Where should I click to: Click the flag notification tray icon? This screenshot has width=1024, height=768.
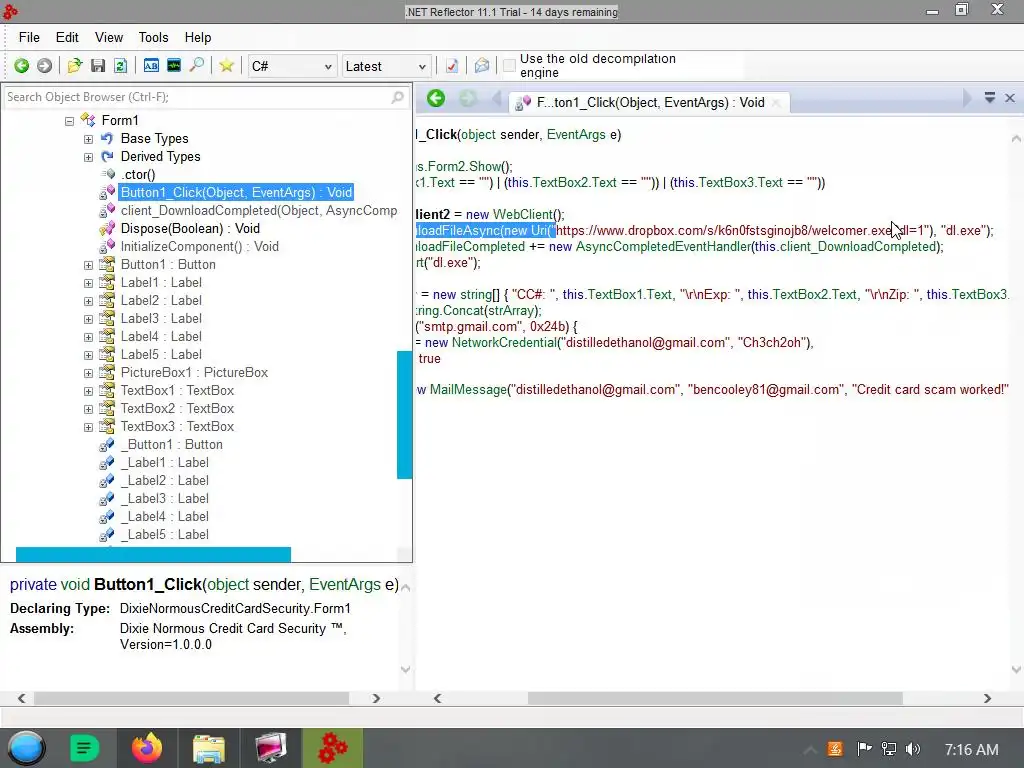tap(864, 748)
